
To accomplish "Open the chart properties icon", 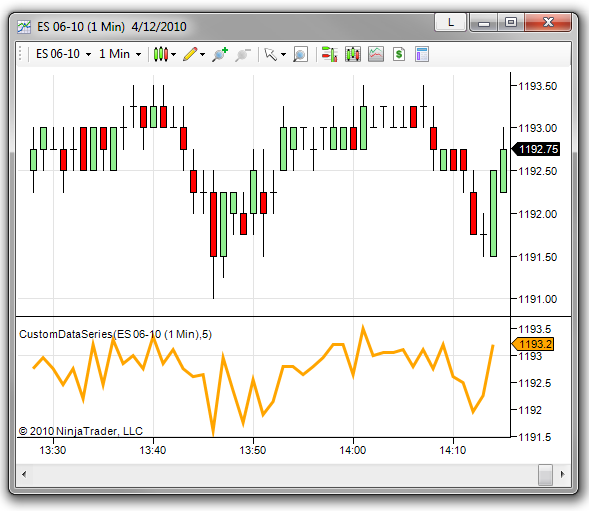I will [x=422, y=54].
